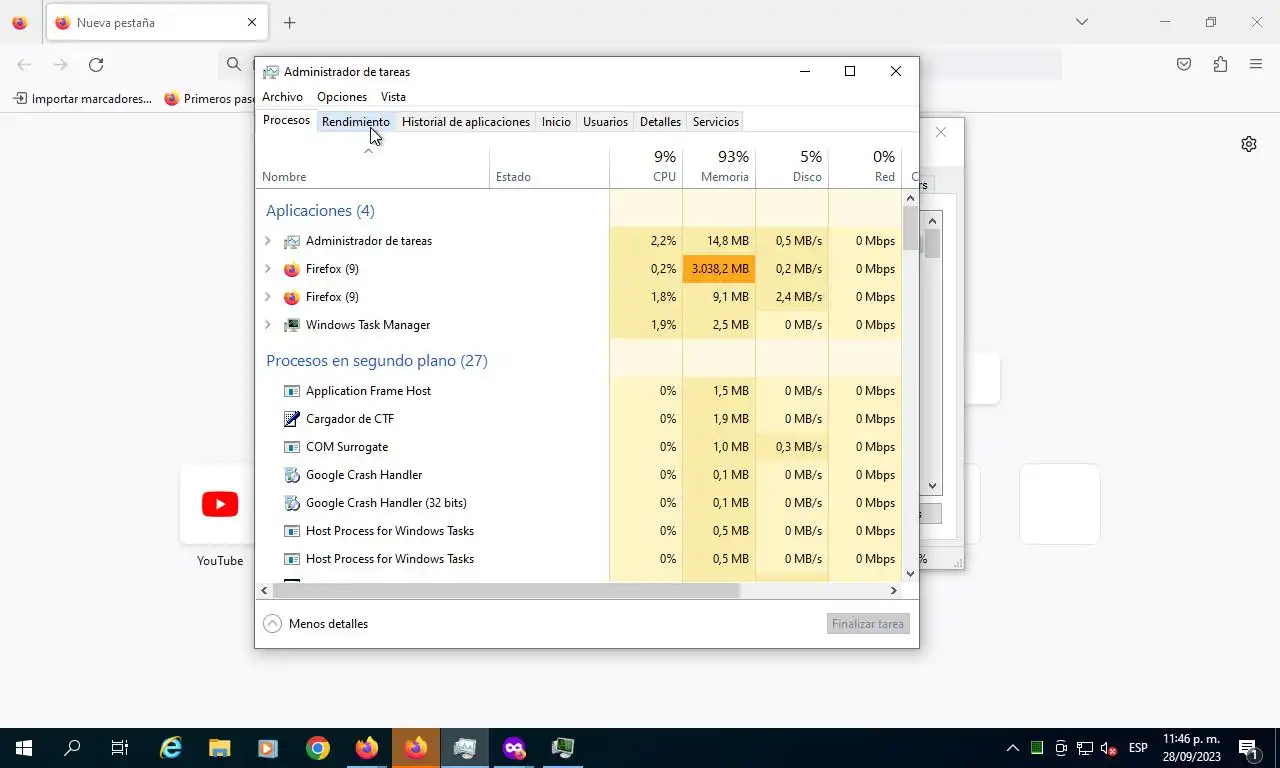Click the first Firefox (9) process icon
This screenshot has width=1280, height=768.
[291, 269]
